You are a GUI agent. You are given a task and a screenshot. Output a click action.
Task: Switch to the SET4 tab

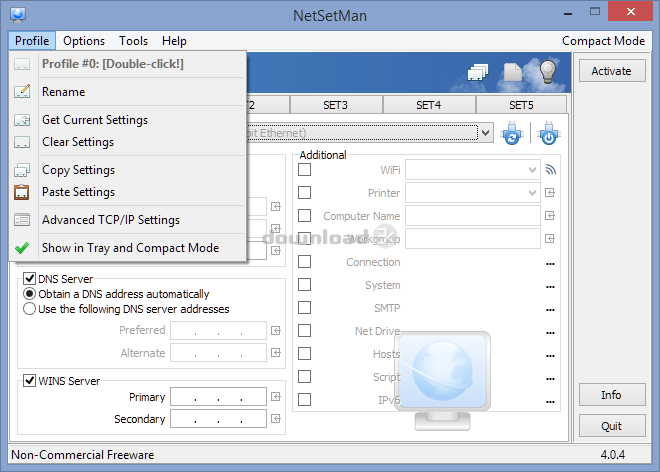tap(428, 105)
